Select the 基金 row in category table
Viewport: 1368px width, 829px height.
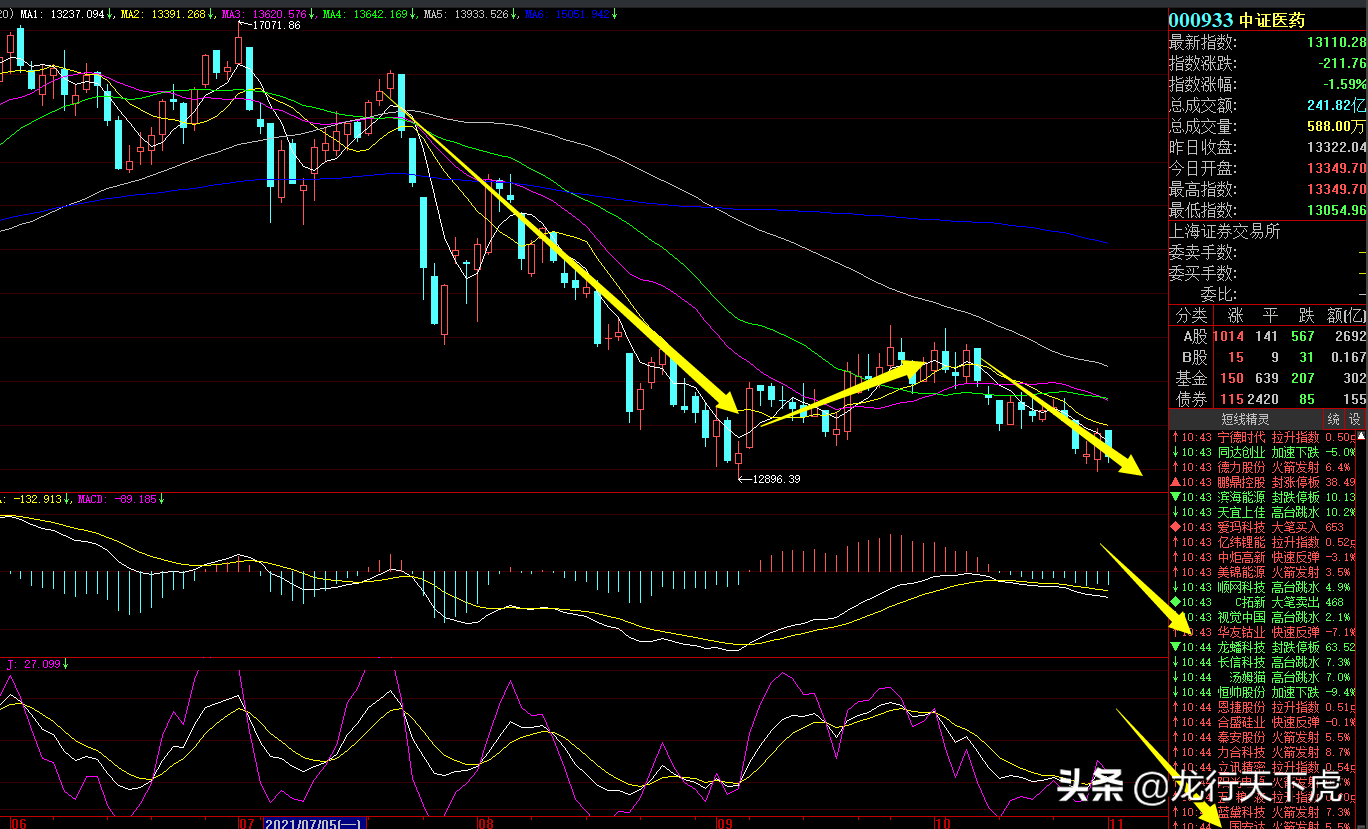[x=1267, y=379]
